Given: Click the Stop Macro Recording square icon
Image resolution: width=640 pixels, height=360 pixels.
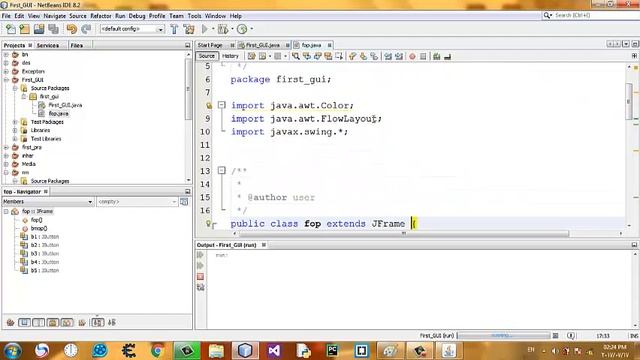Looking at the screenshot, I should 423,56.
